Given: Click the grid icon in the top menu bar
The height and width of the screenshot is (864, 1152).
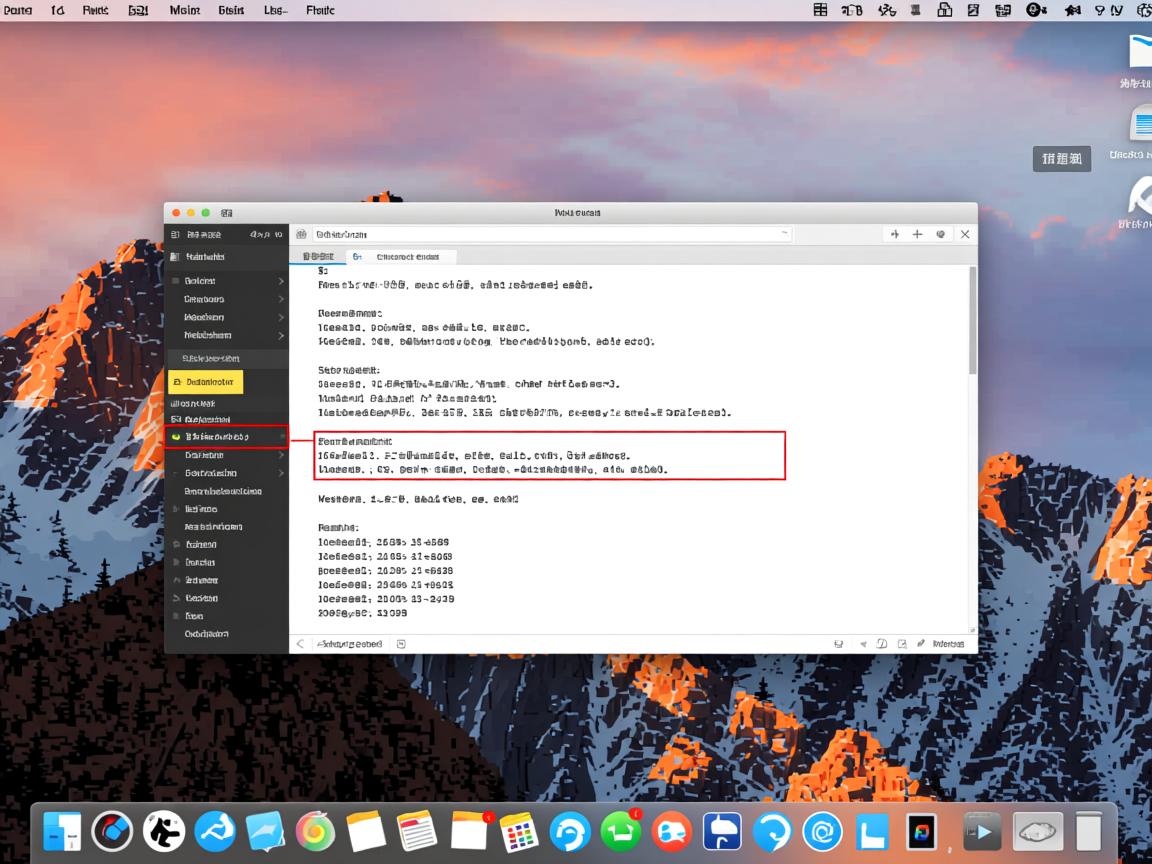Looking at the screenshot, I should 820,10.
